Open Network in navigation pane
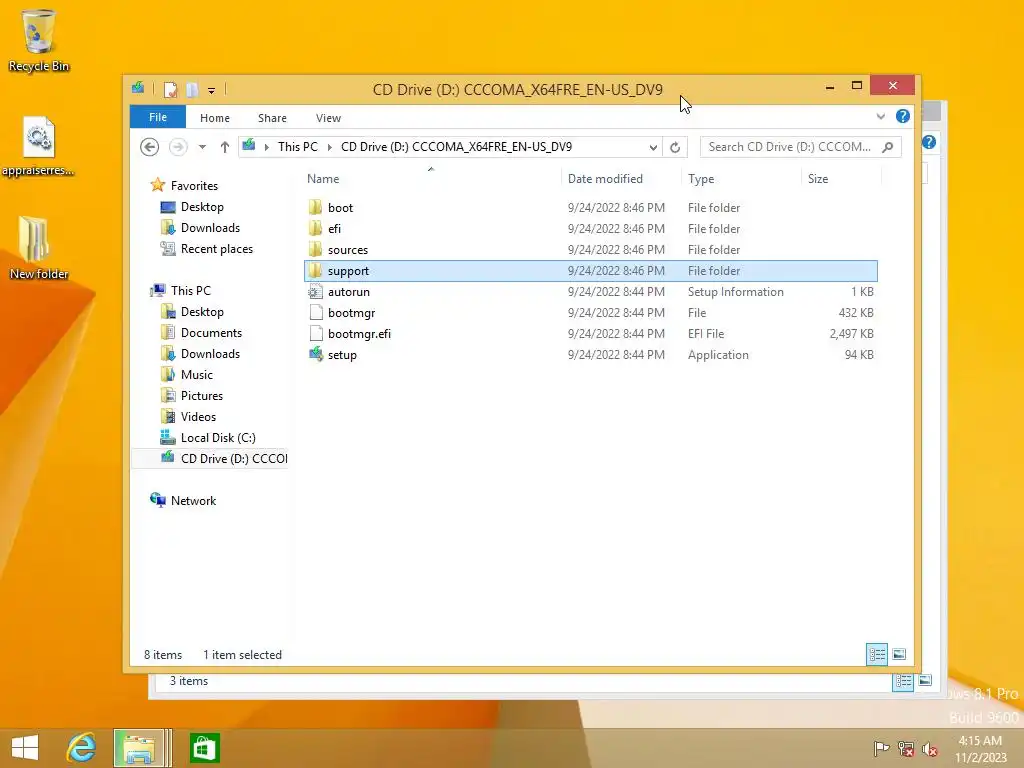The image size is (1024, 768). pos(193,501)
